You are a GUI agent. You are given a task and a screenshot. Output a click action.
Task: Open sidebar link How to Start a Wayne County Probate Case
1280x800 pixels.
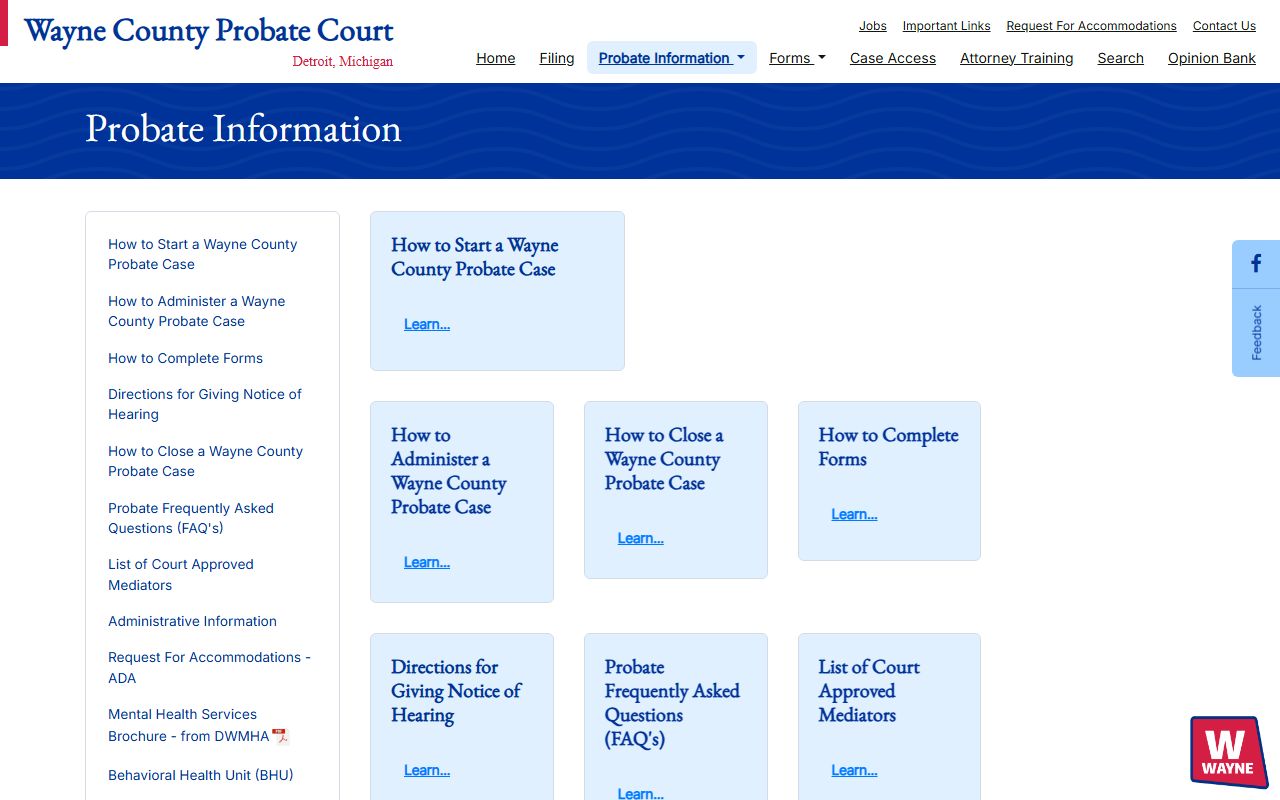203,254
